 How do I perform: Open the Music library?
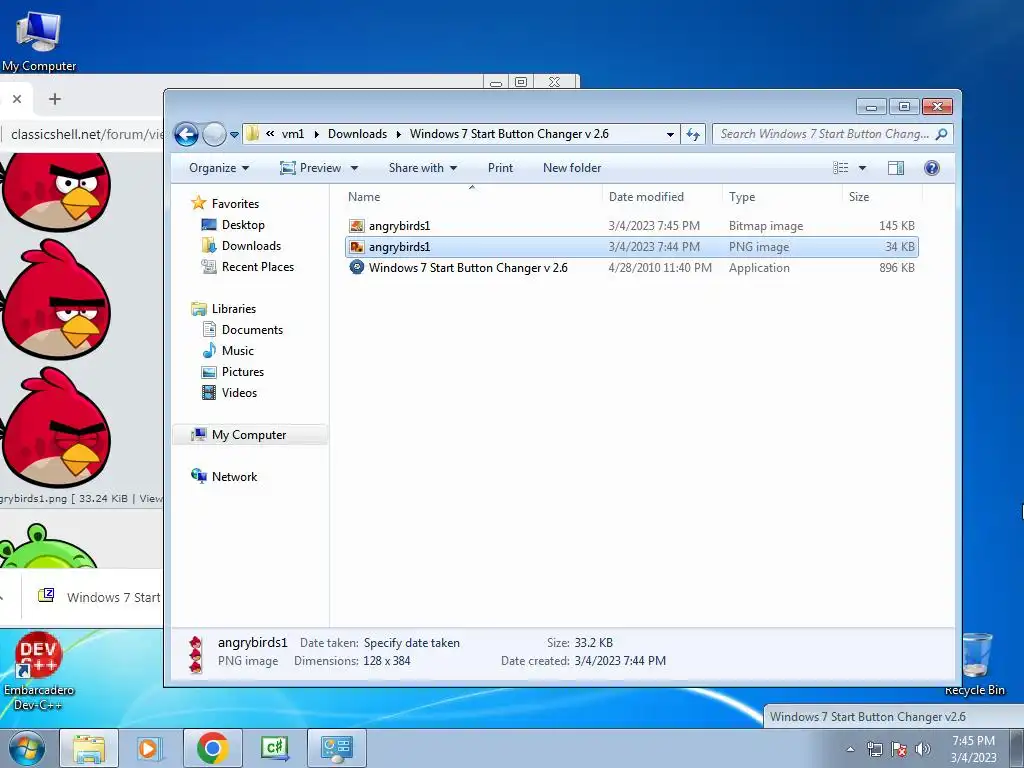[x=238, y=351]
